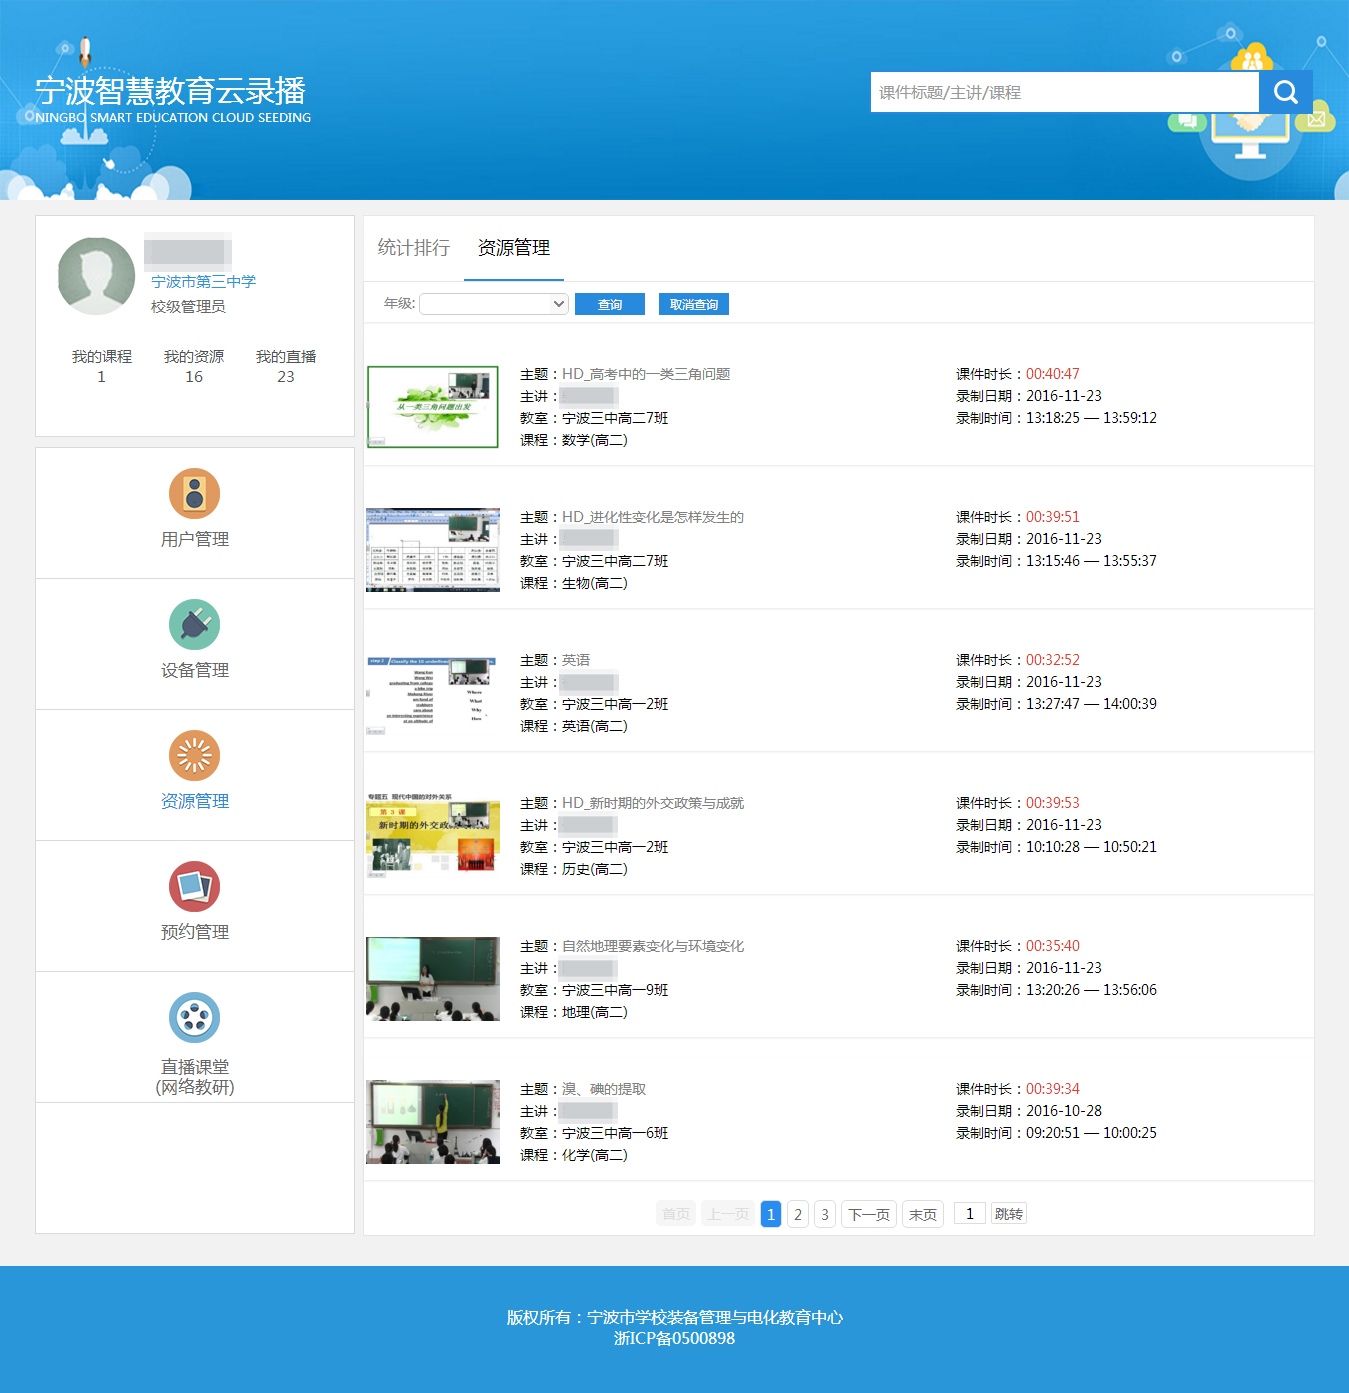Screen dimensions: 1349x1393
Task: Open the 直播课堂 film reel icon
Action: pos(194,1018)
